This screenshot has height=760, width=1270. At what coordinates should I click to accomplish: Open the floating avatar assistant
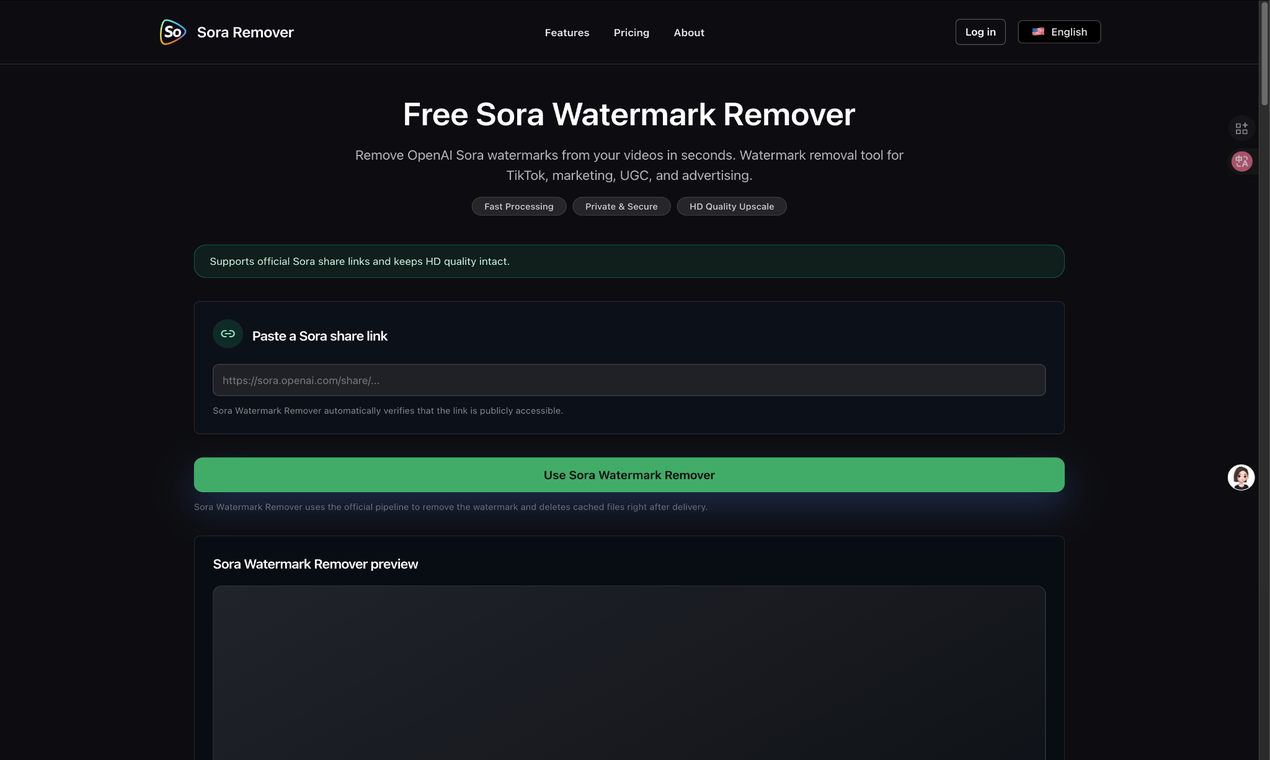1241,477
